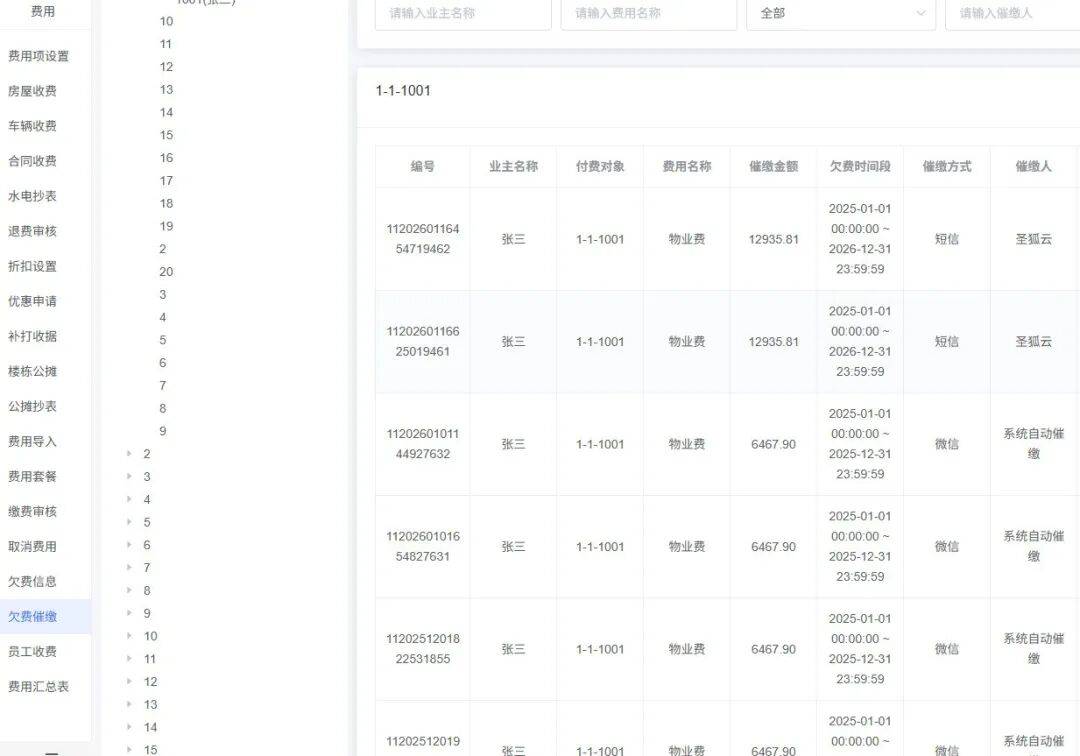Open 水电抄表 in the sidebar
Screen dimensions: 1080x756
point(32,196)
